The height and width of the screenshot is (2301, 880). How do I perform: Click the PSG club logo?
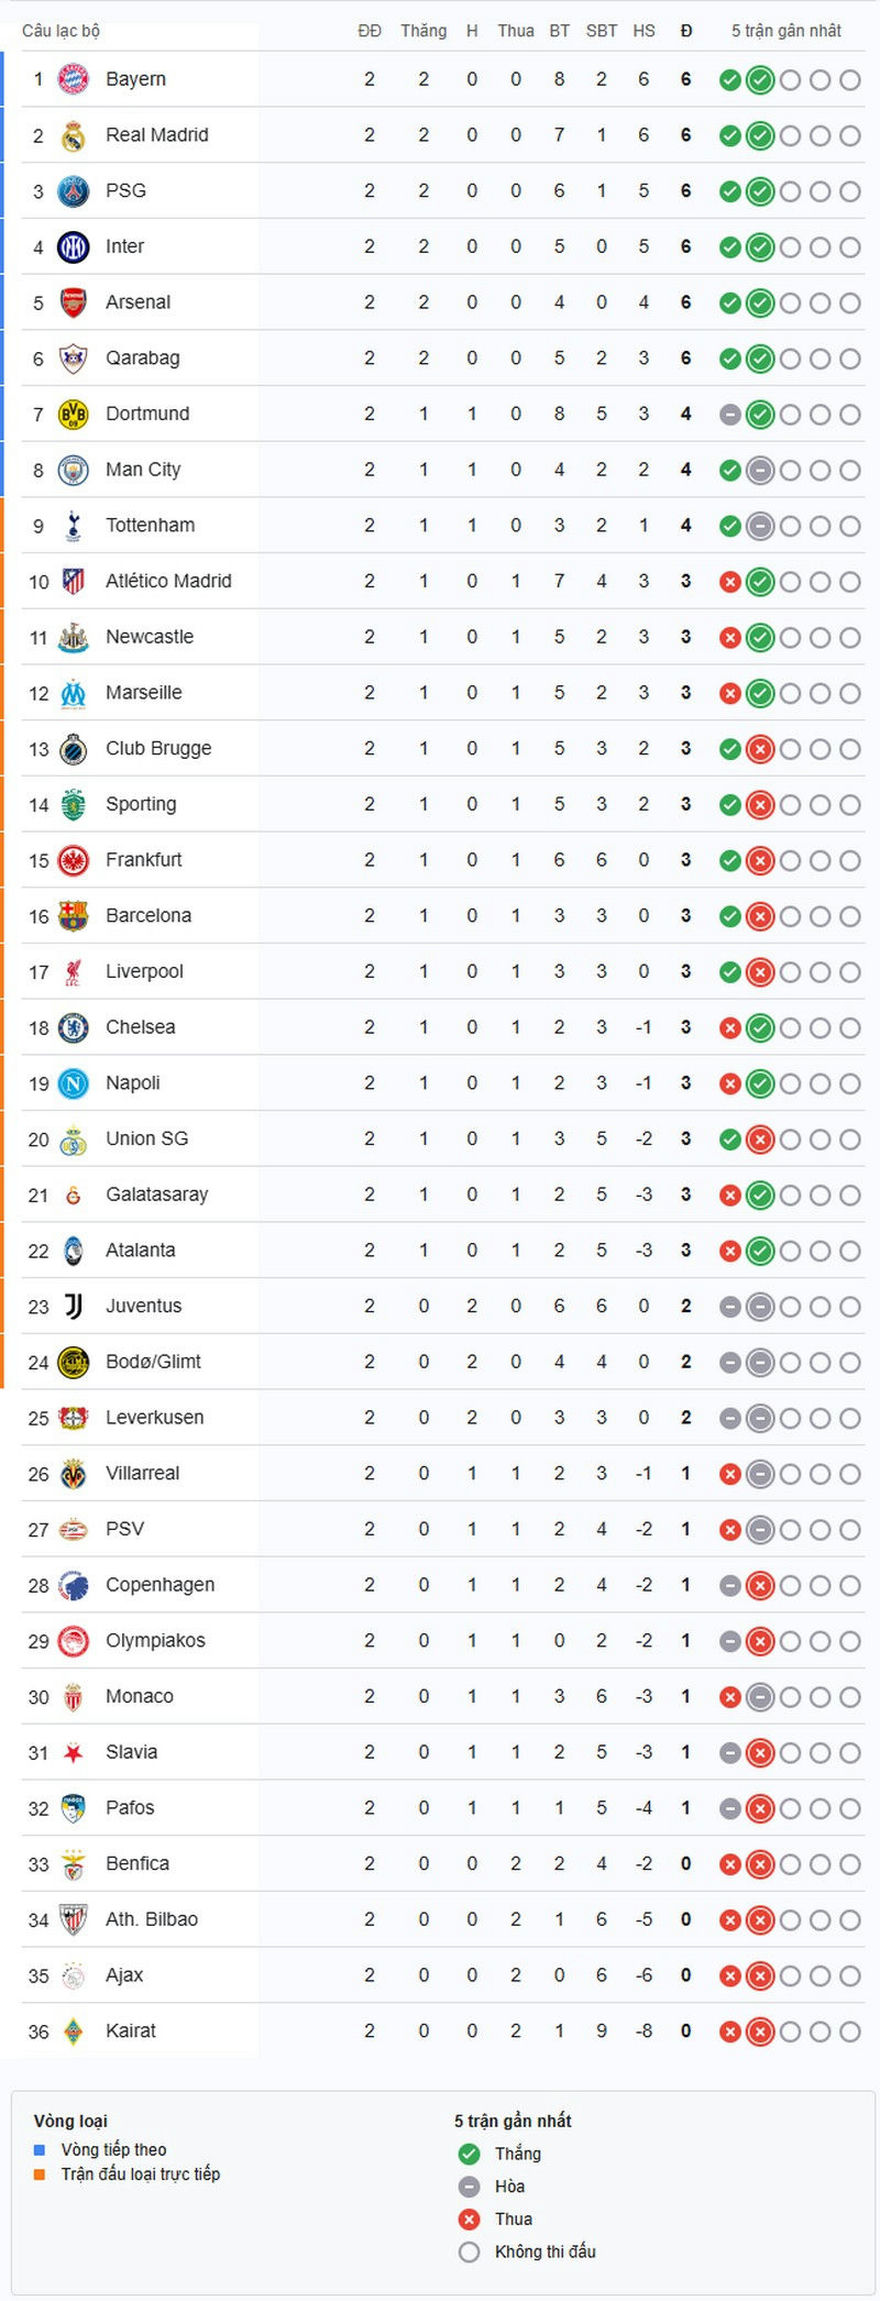(x=73, y=191)
